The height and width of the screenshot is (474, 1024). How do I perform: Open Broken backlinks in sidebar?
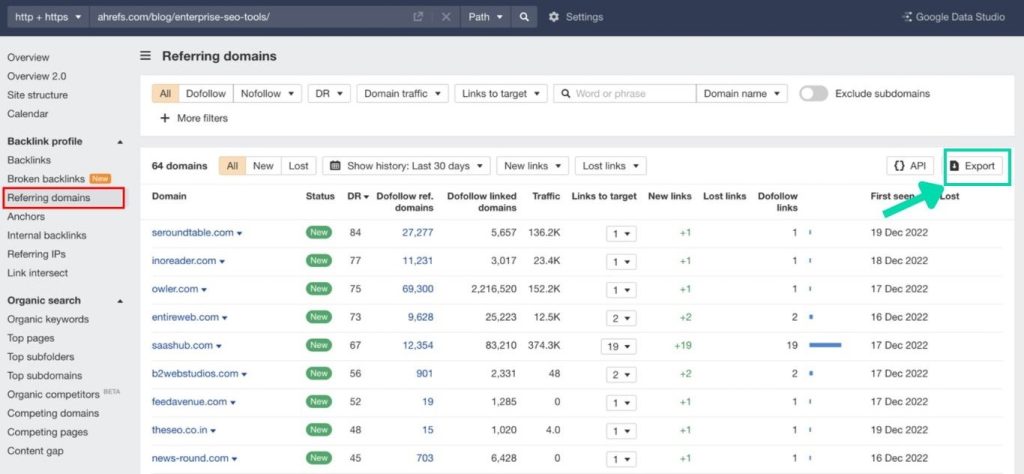click(x=46, y=179)
